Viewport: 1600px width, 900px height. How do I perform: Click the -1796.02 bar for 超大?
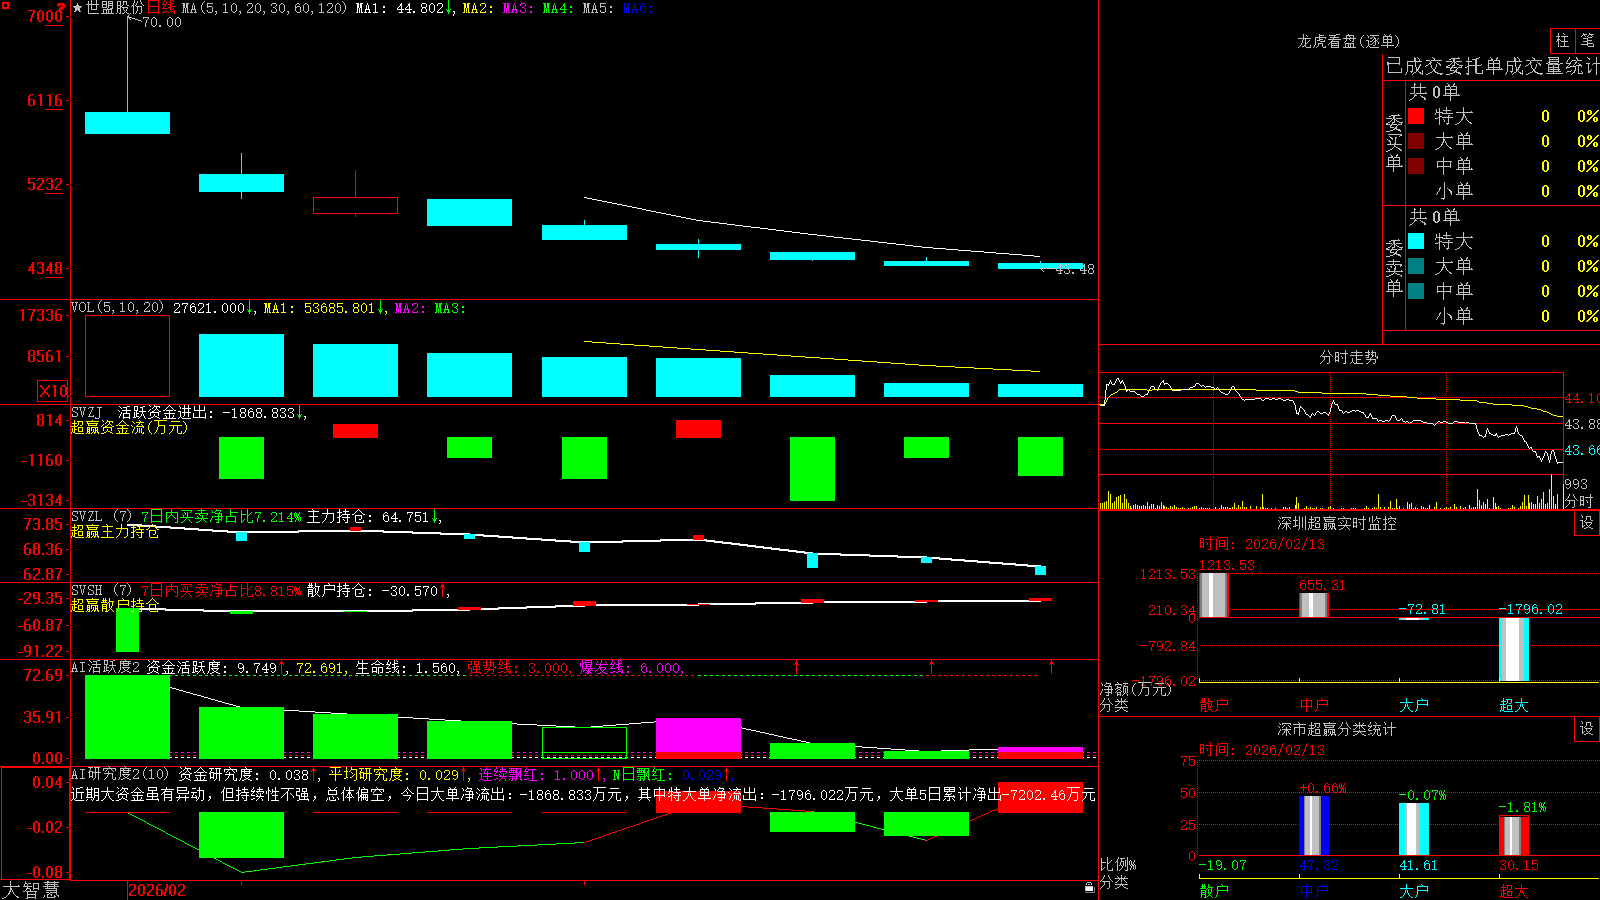pos(1514,649)
